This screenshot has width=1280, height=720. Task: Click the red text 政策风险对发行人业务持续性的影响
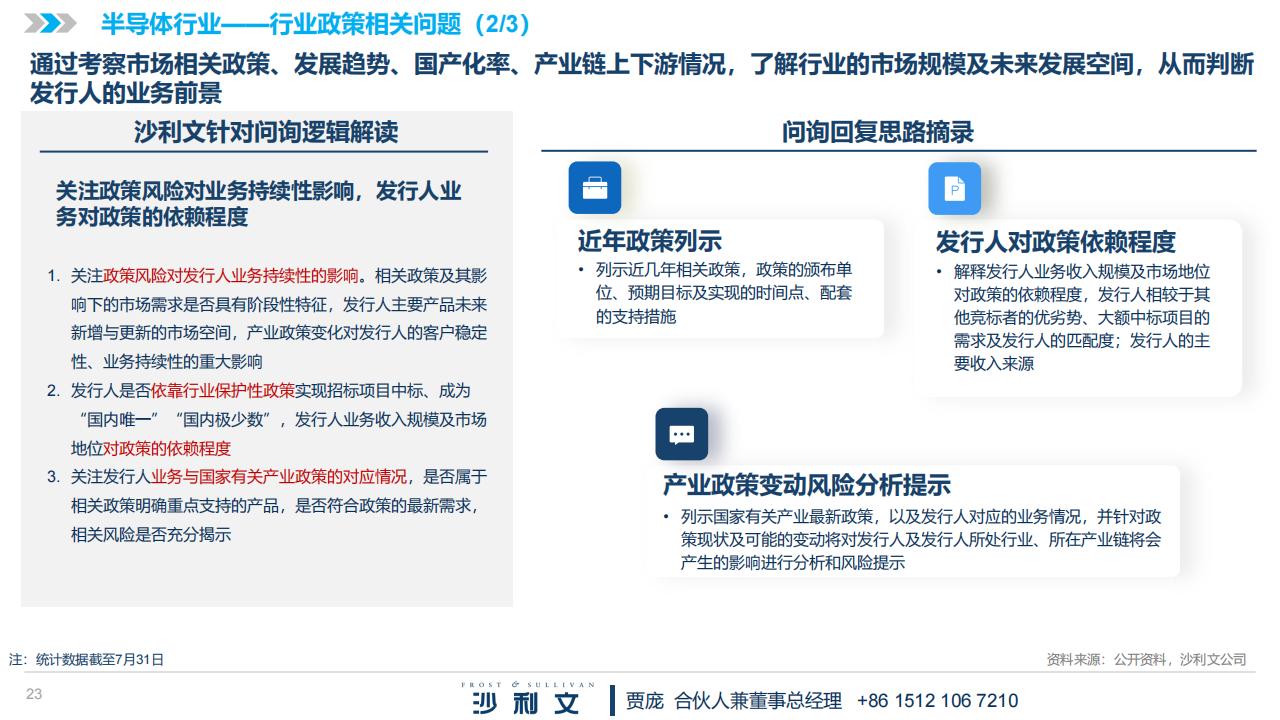[x=230, y=276]
